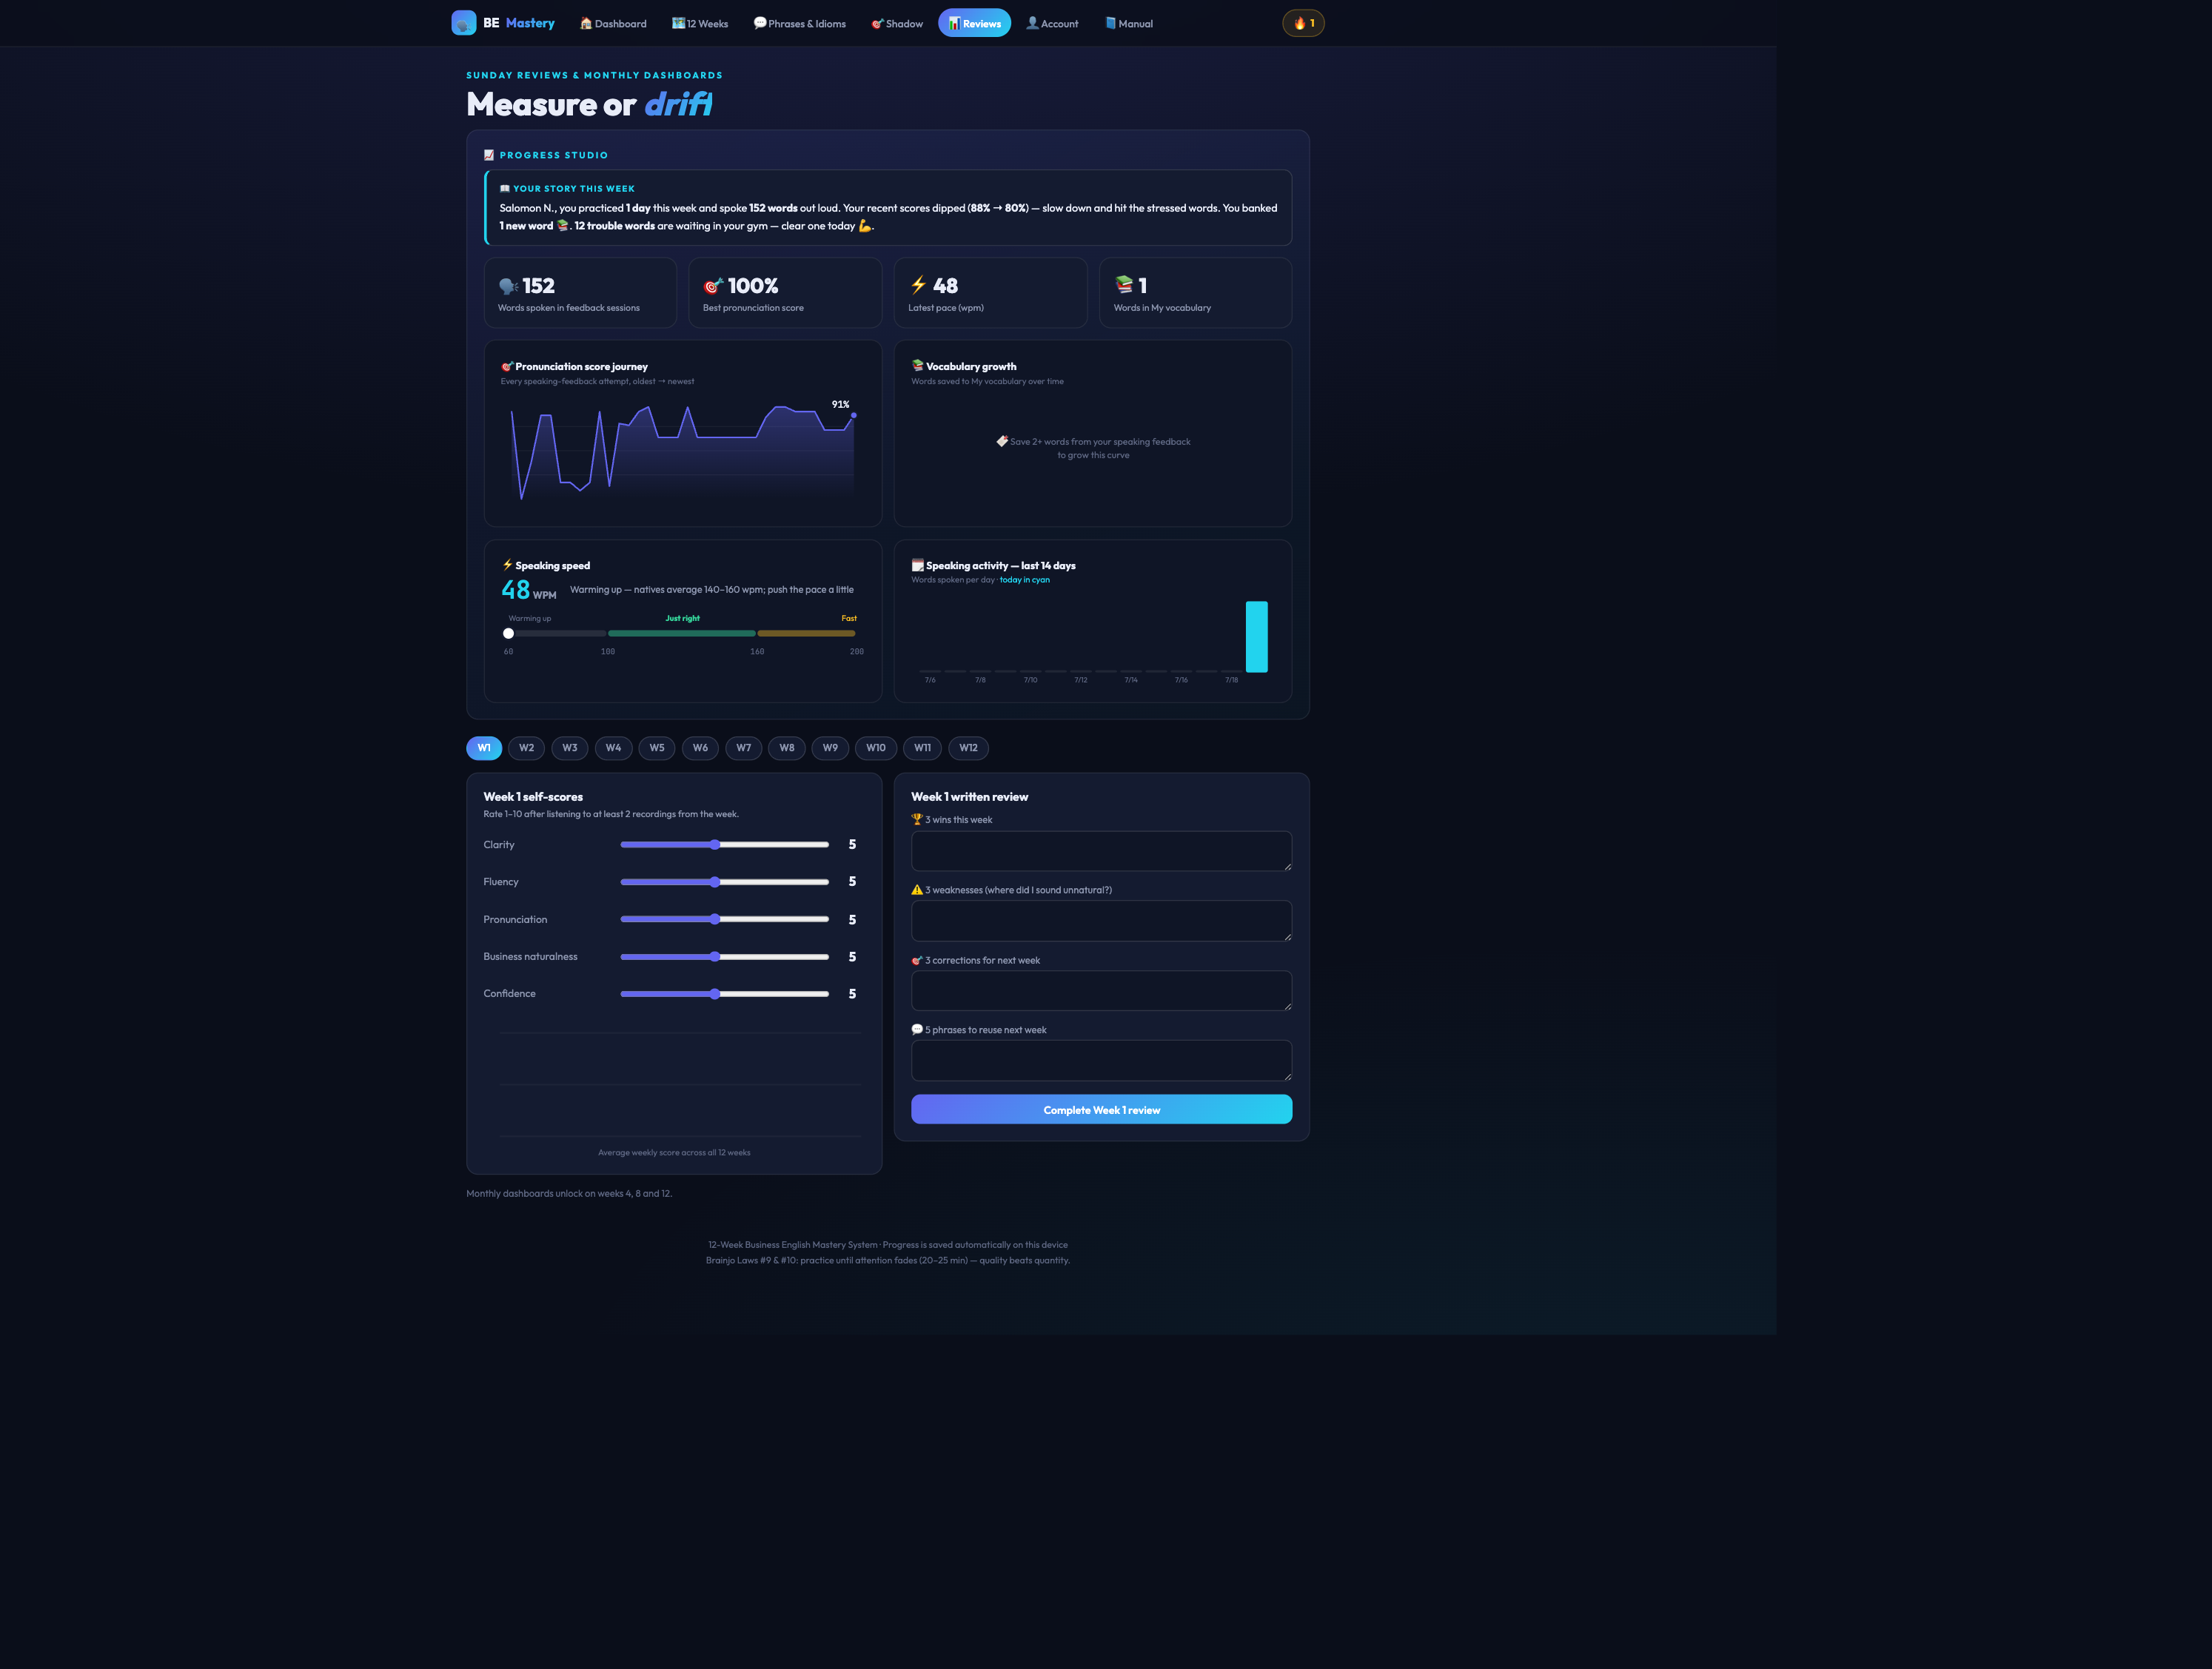2212x1669 pixels.
Task: Click the 3 wins this week textbox
Action: click(1101, 851)
